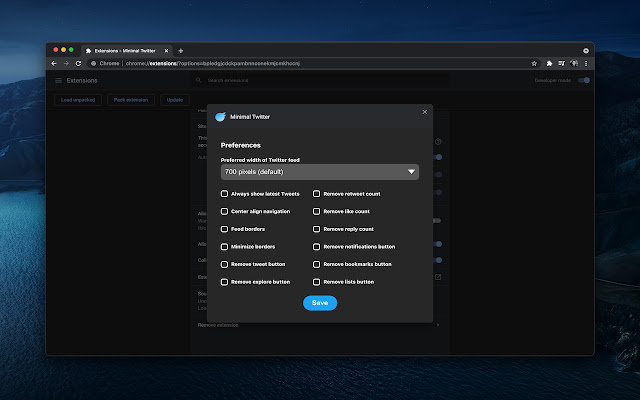Reload the page with the refresh icon
Screen dimensions: 640x400
tap(79, 63)
